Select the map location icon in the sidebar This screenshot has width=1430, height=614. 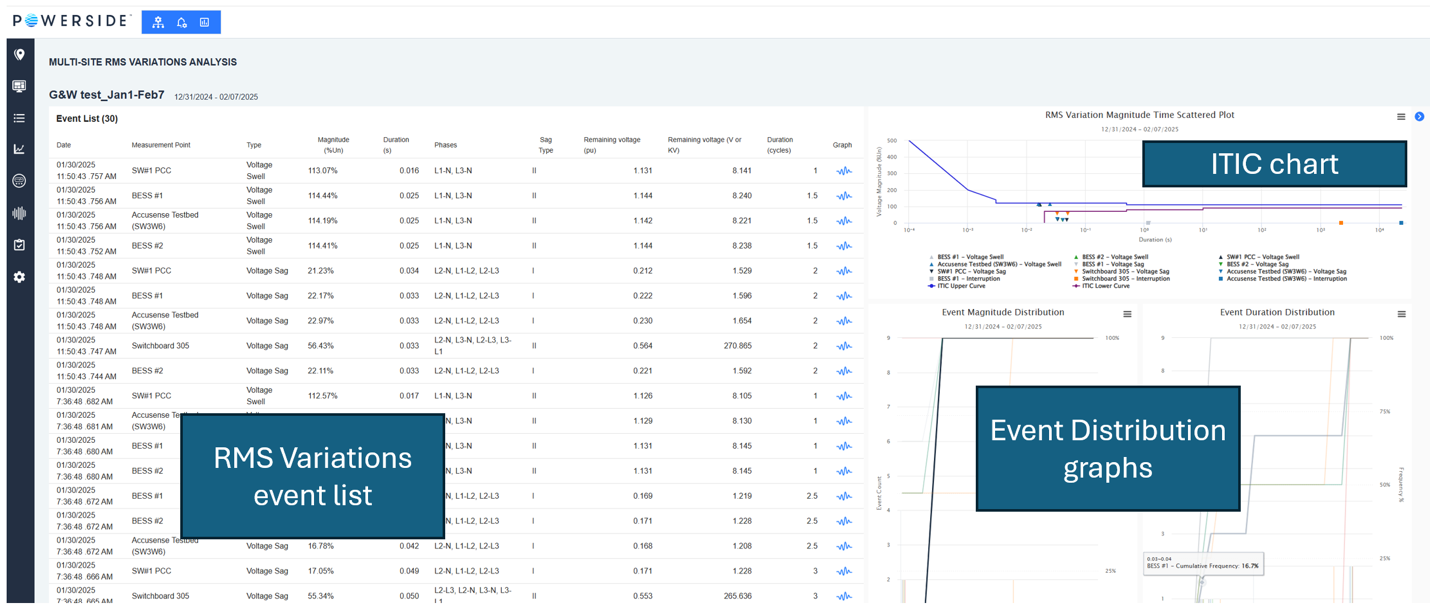click(18, 57)
